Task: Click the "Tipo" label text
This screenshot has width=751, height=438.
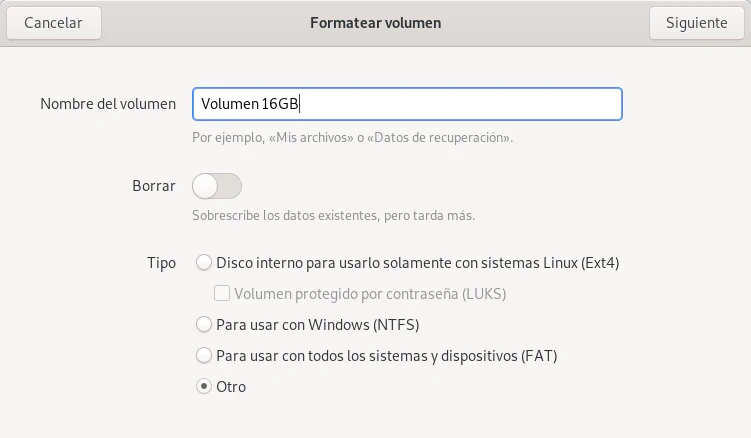Action: pos(162,263)
